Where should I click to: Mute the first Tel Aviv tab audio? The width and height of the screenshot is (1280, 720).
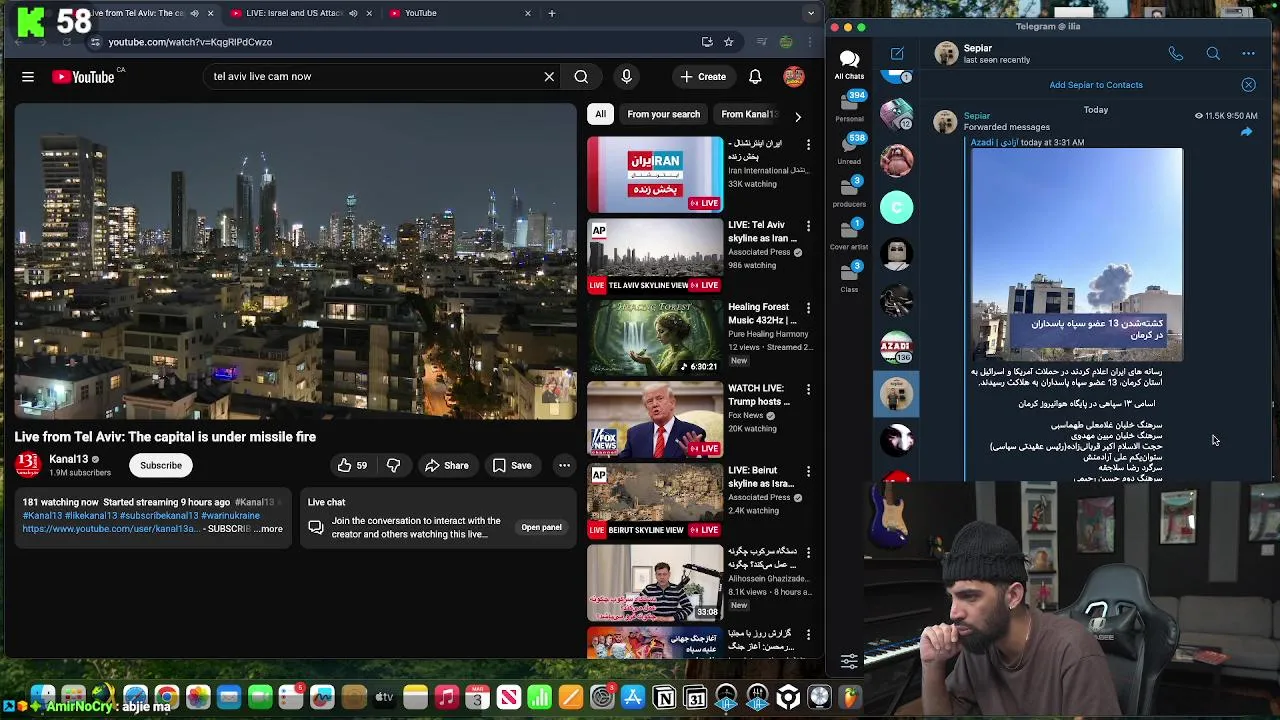194,13
